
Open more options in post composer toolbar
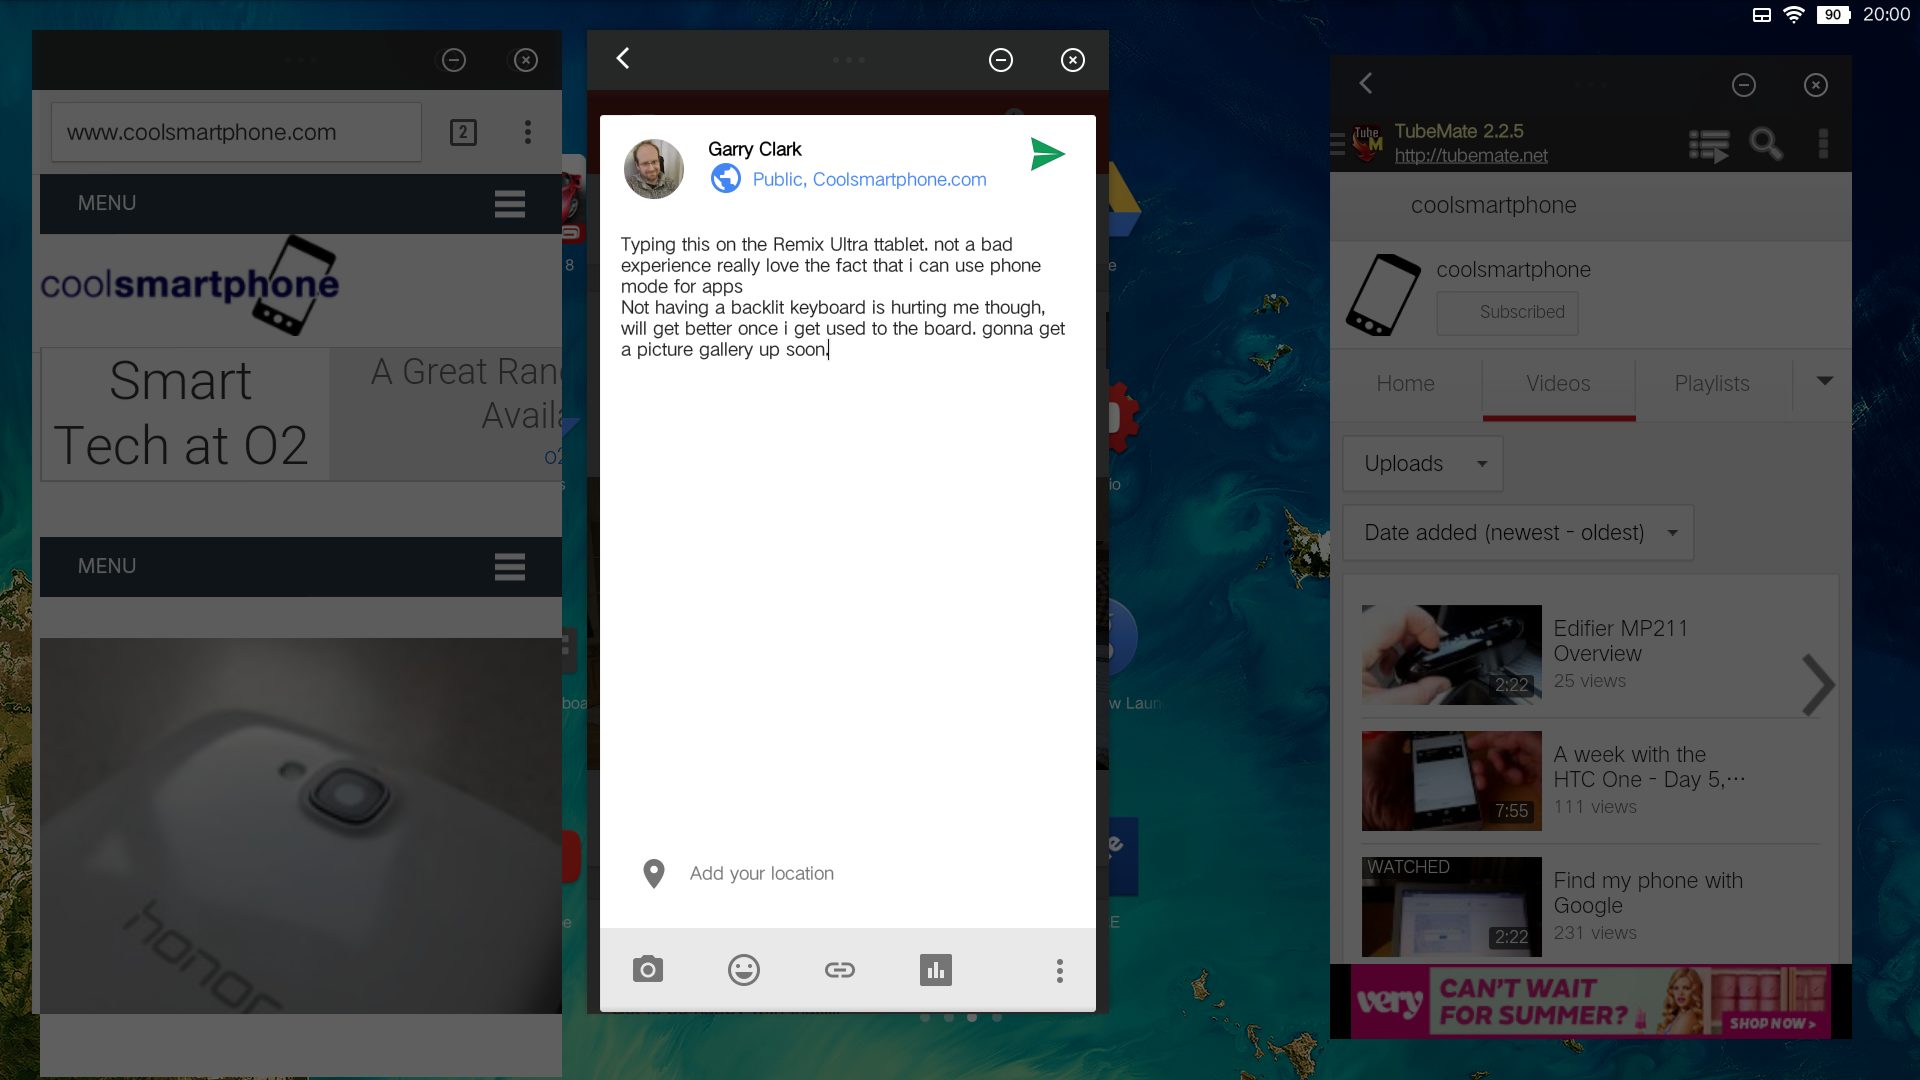coord(1060,970)
